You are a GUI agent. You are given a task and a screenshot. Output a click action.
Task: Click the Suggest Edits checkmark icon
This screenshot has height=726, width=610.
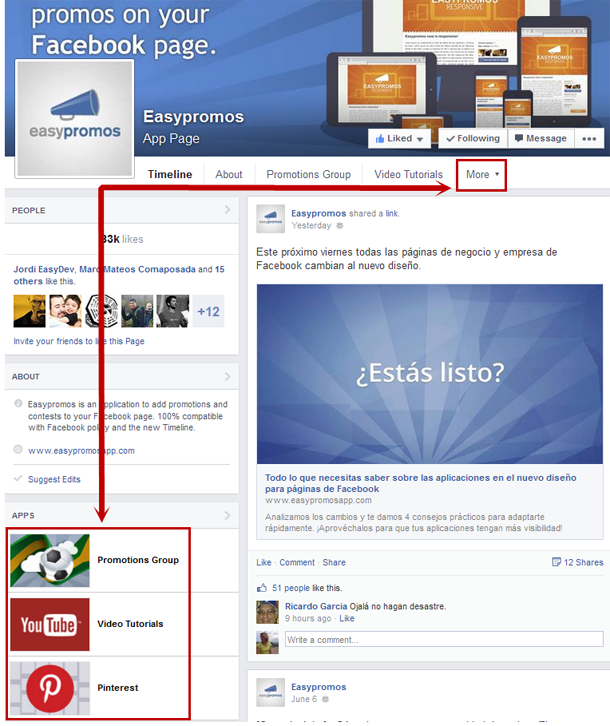tap(18, 478)
